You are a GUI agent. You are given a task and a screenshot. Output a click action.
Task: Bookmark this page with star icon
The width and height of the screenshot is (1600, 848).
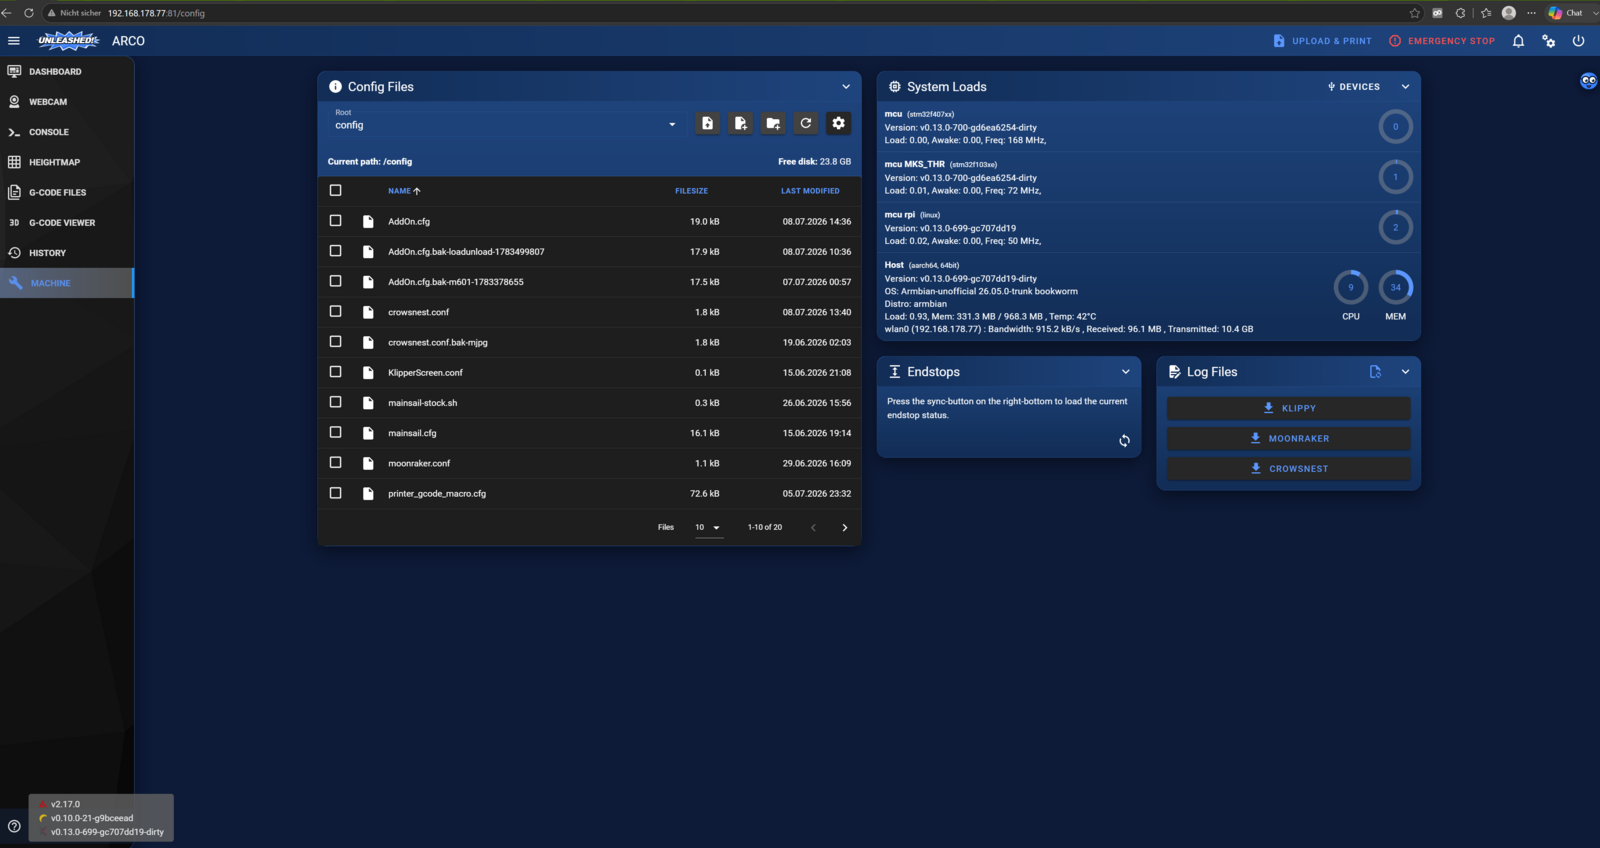click(x=1414, y=13)
